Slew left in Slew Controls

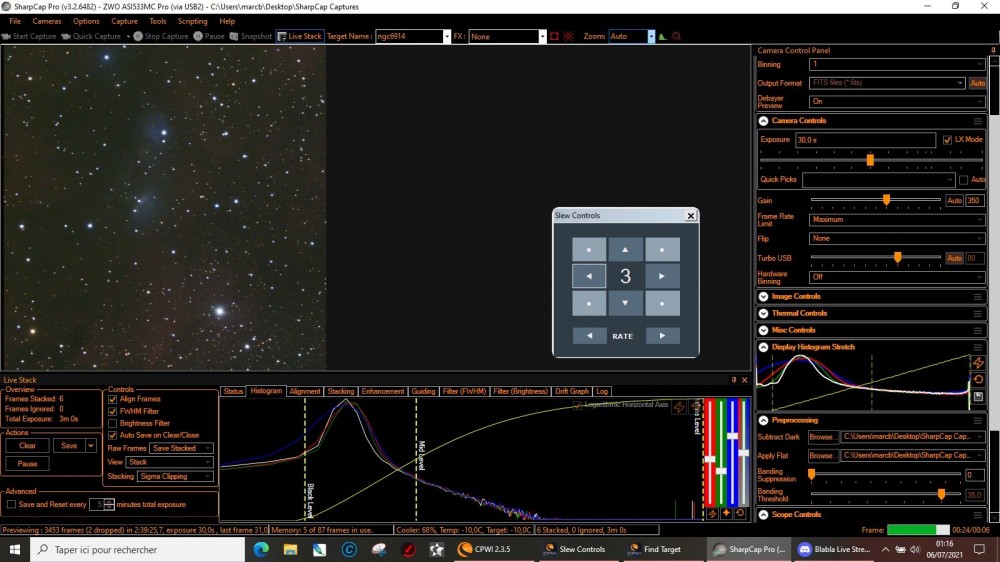[x=589, y=276]
